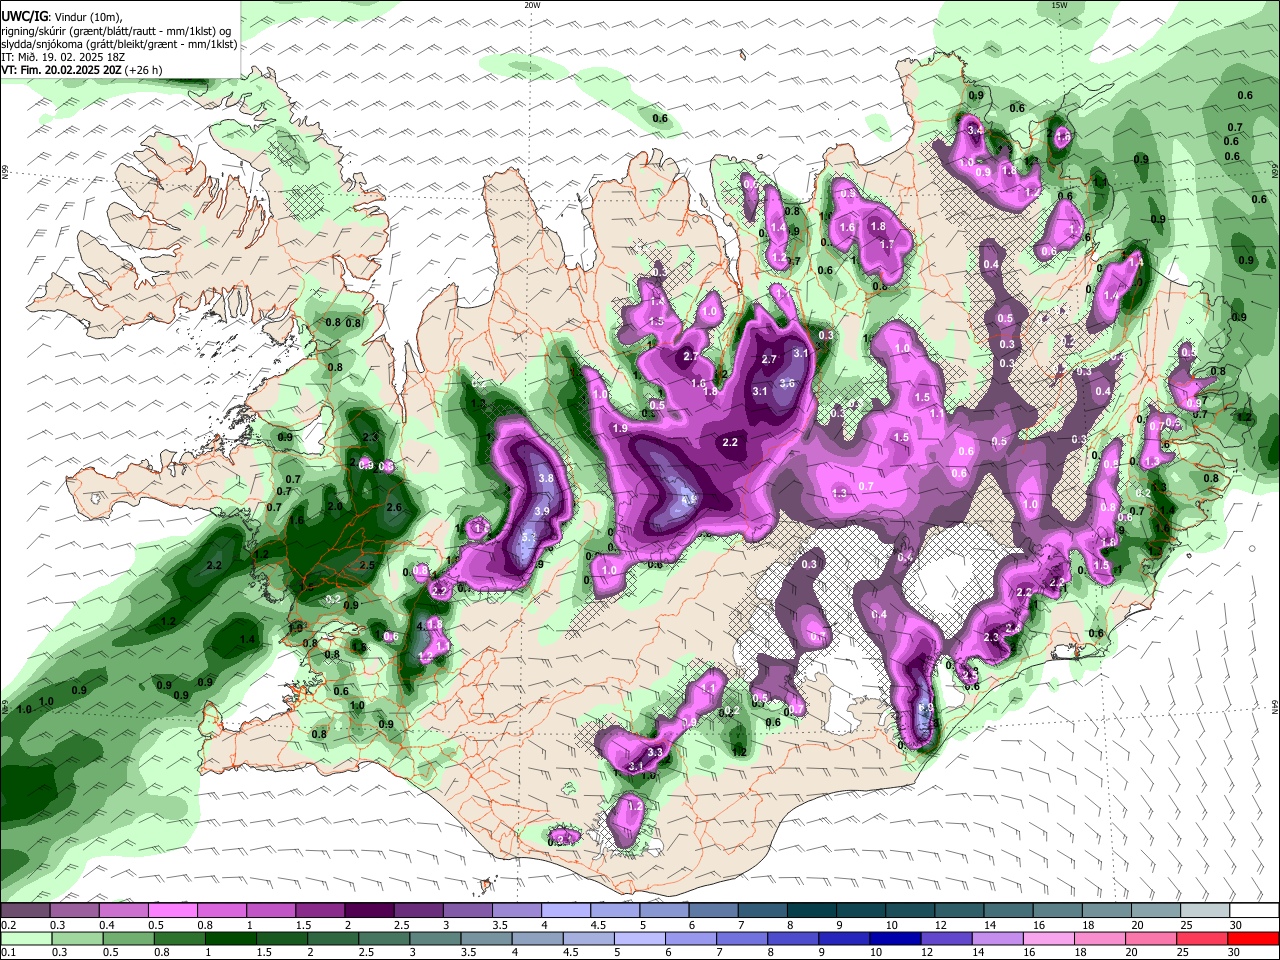The width and height of the screenshot is (1280, 960).
Task: Click the violet 14–16 lower-row swatch
Action: pyautogui.click(x=996, y=938)
